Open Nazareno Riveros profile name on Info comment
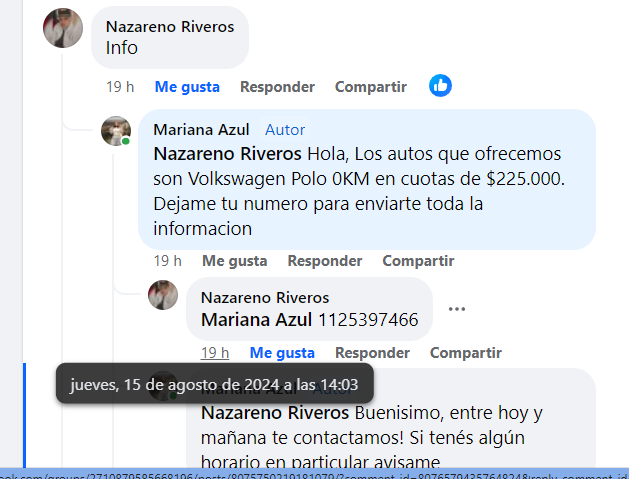The image size is (629, 479). [170, 26]
